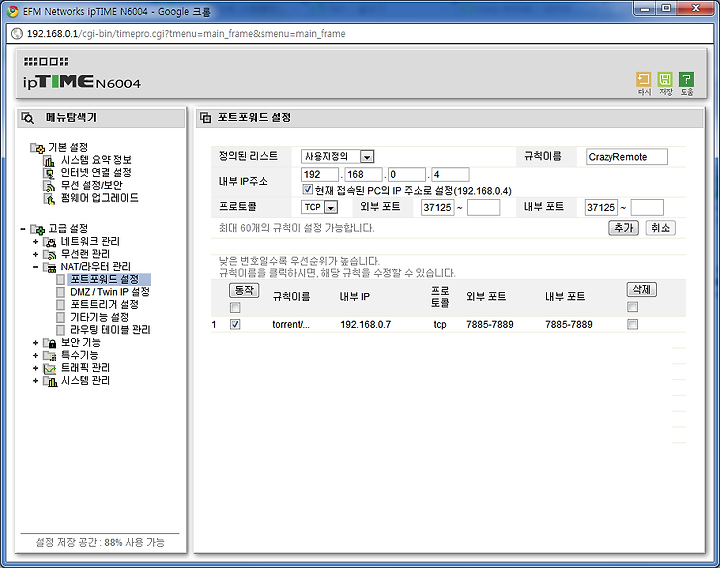Click the first IP octet field 192
The width and height of the screenshot is (720, 568).
(320, 174)
